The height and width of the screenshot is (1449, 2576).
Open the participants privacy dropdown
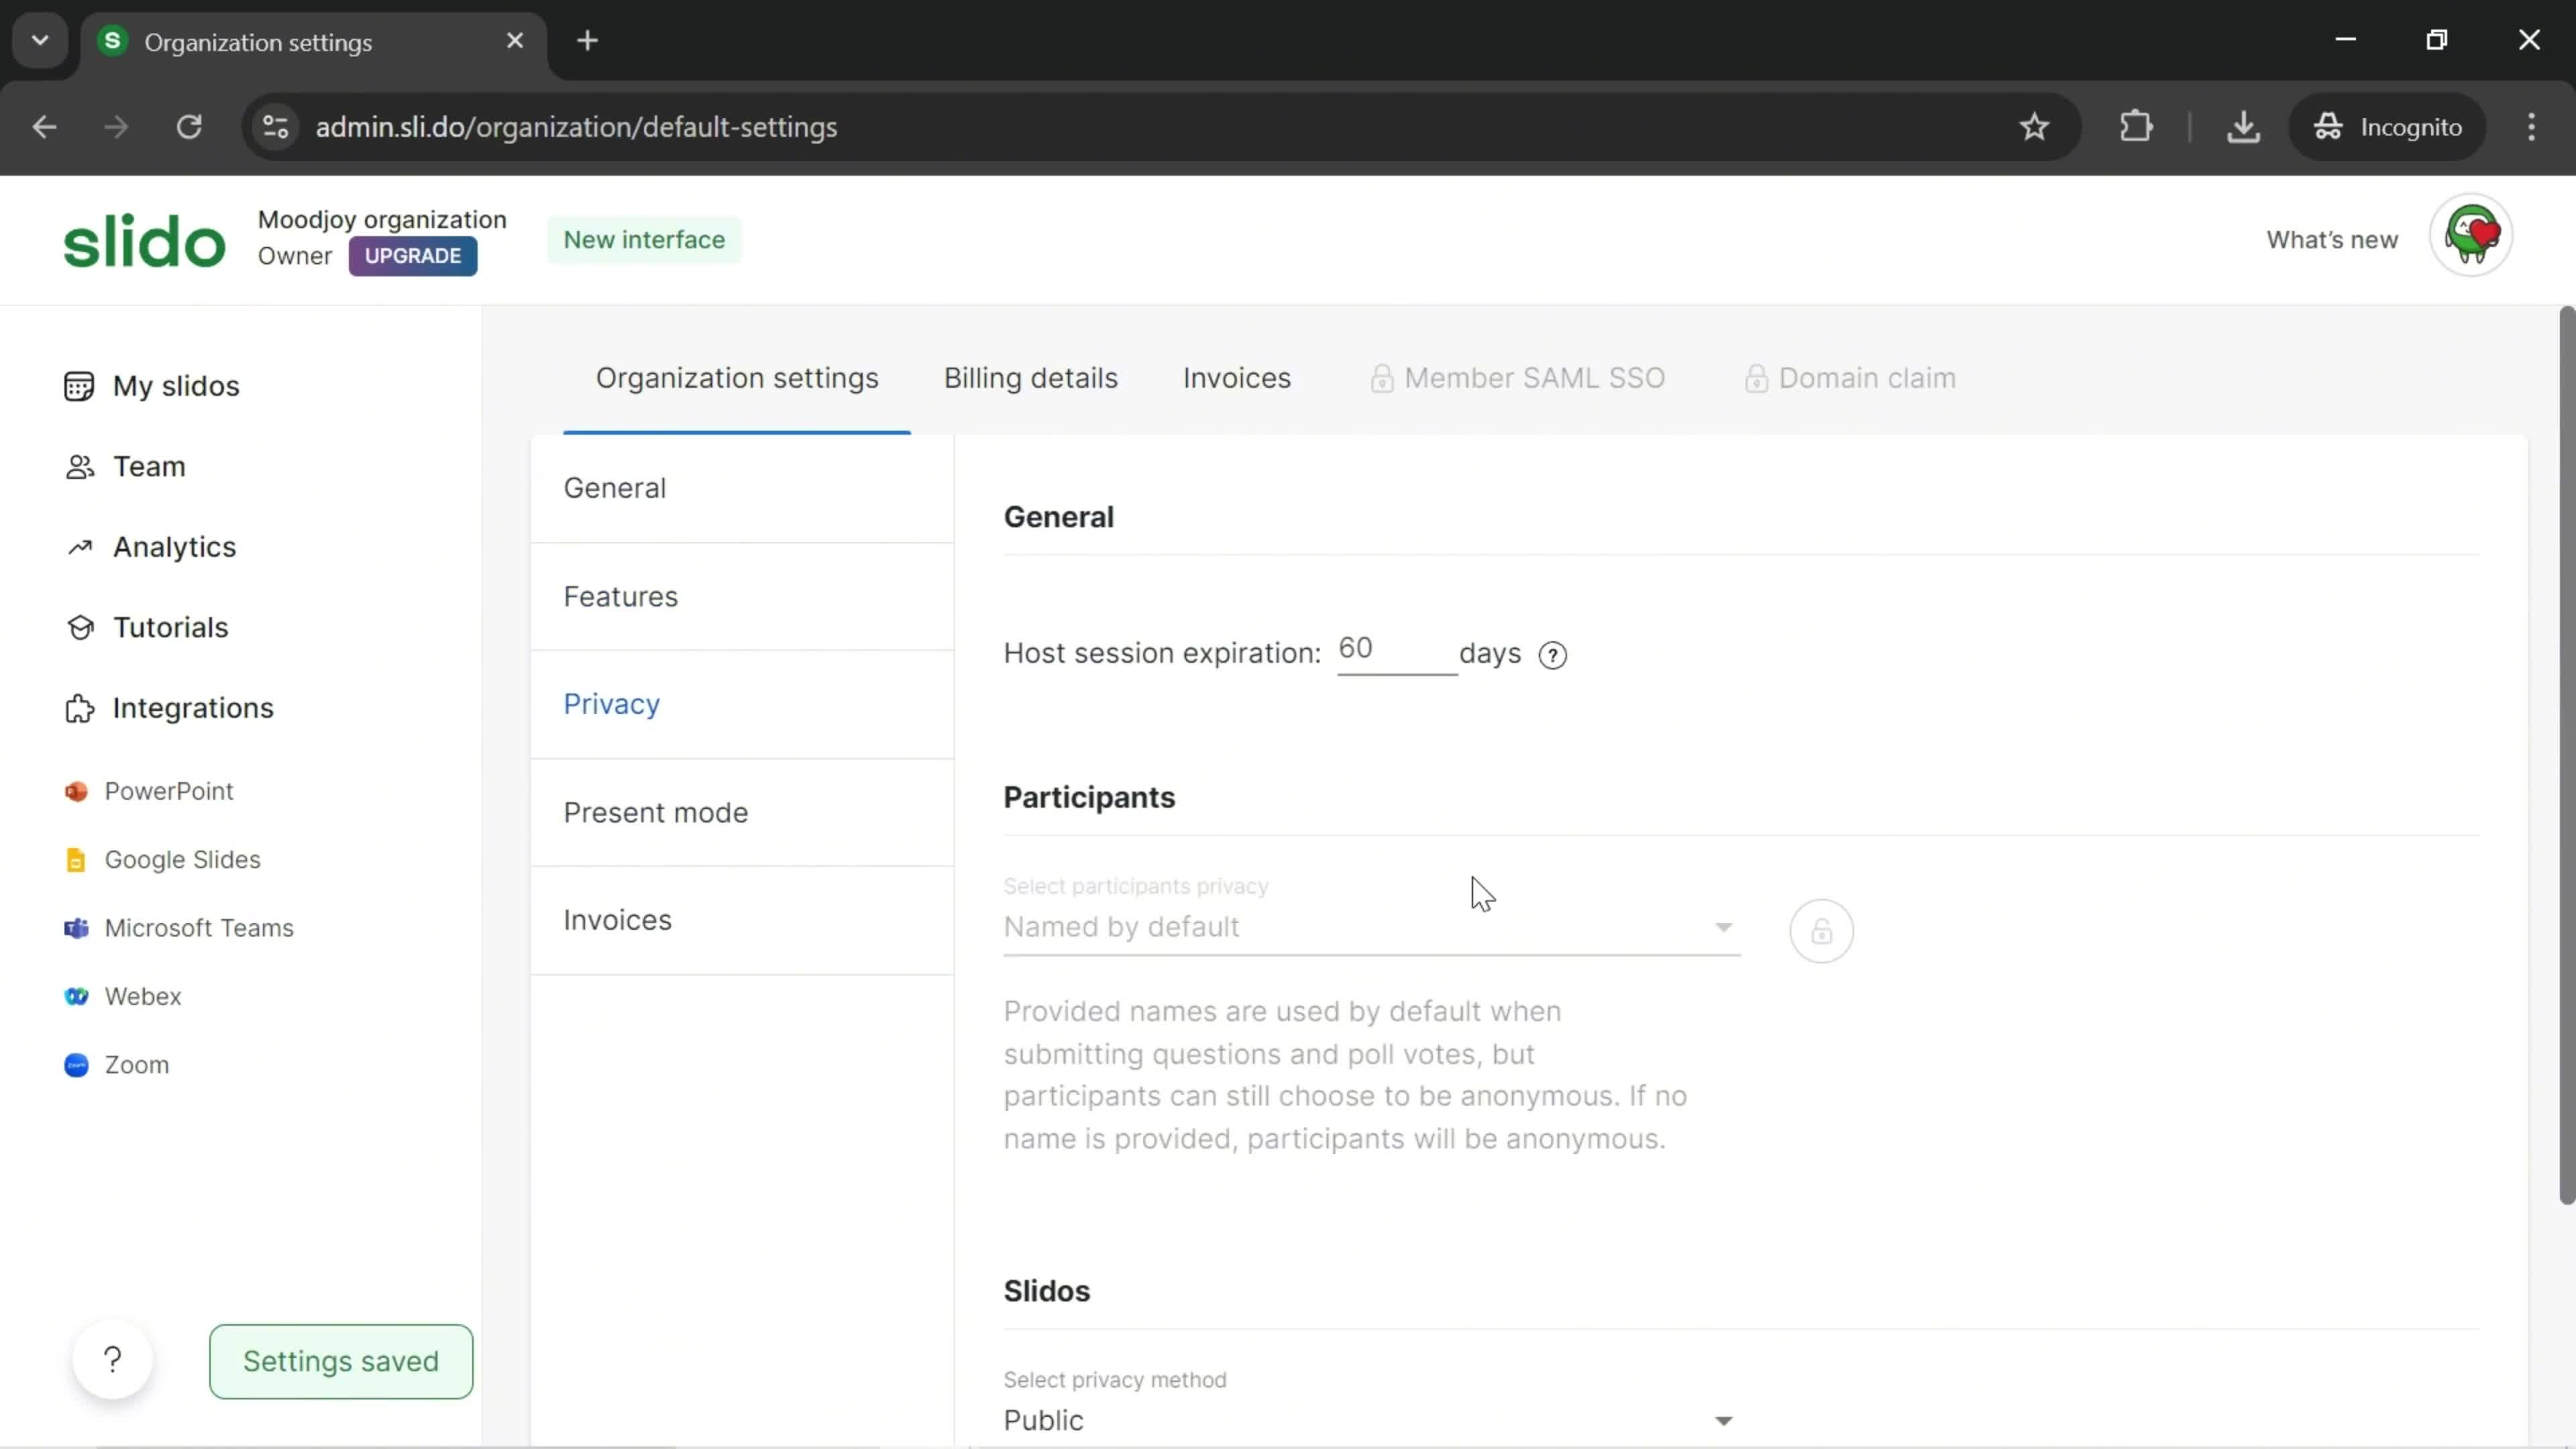click(x=1371, y=927)
